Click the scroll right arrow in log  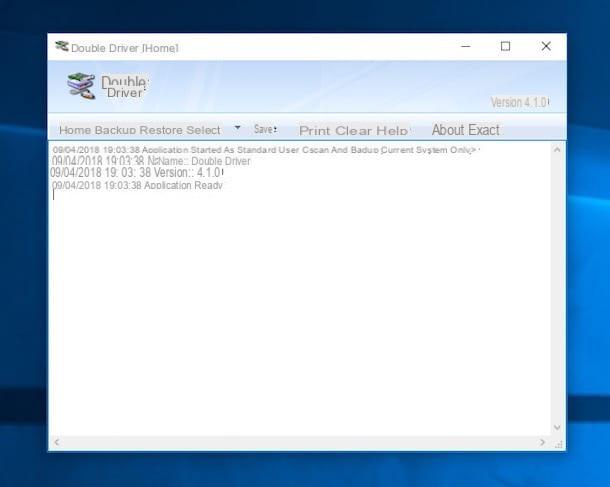(x=542, y=442)
